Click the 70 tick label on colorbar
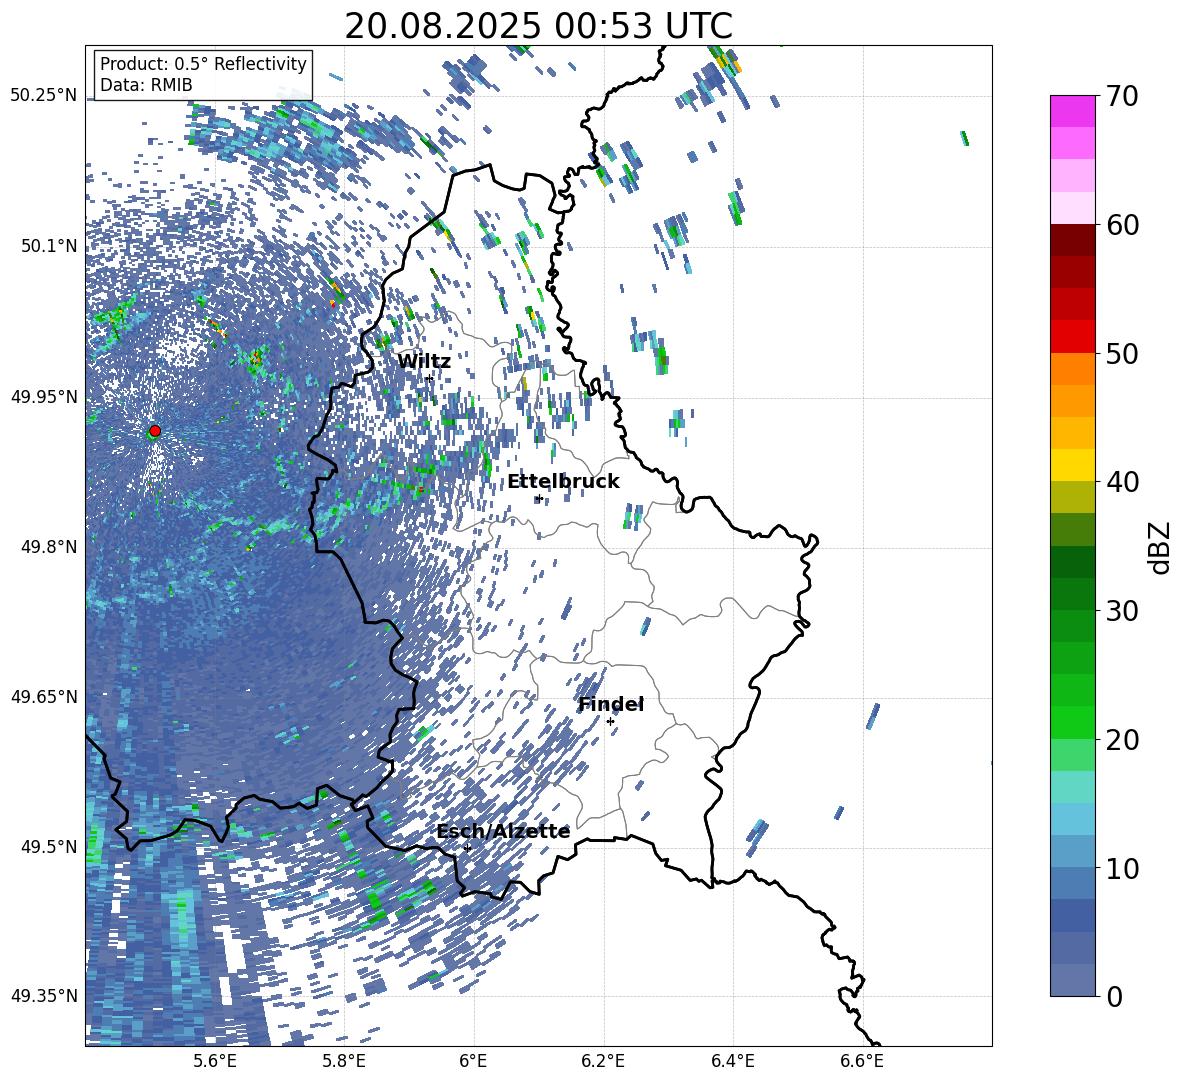 coord(1122,96)
